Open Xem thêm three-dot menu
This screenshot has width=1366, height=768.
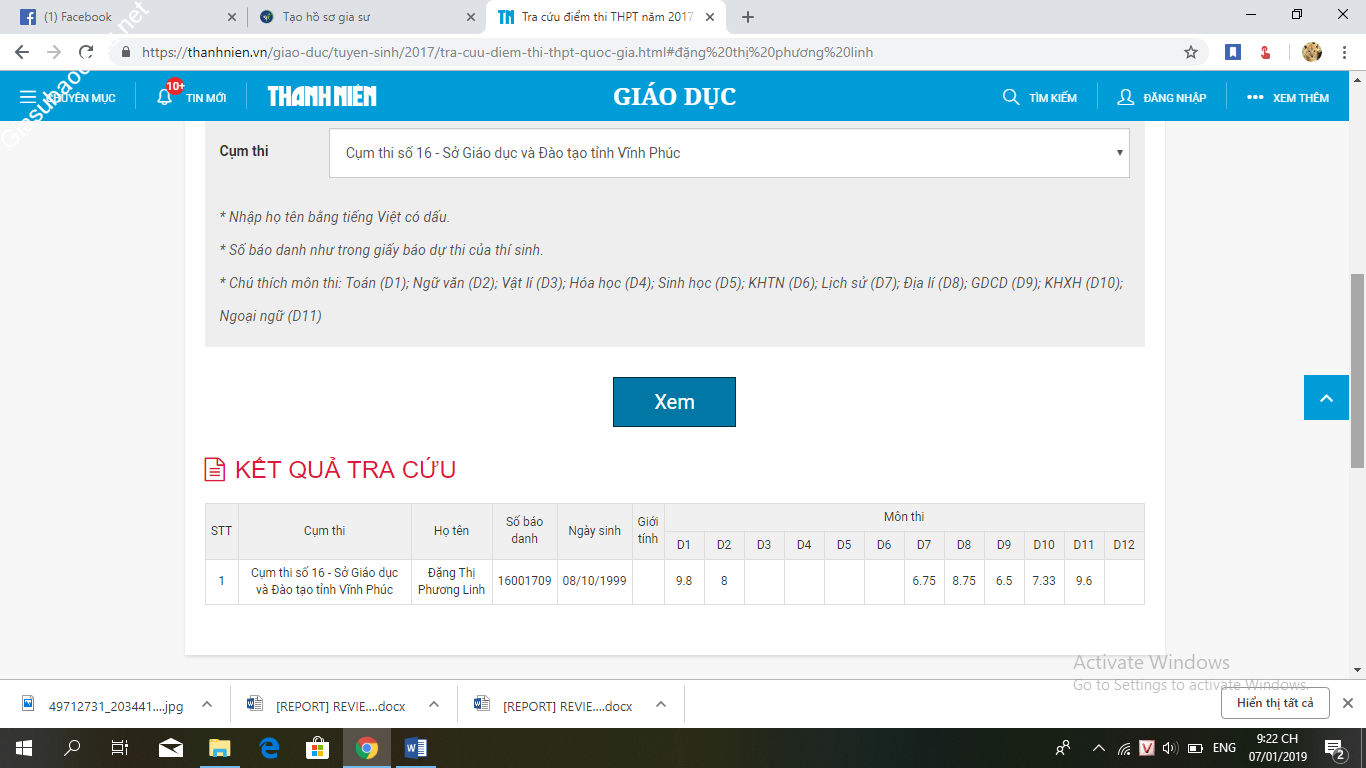tap(1255, 97)
